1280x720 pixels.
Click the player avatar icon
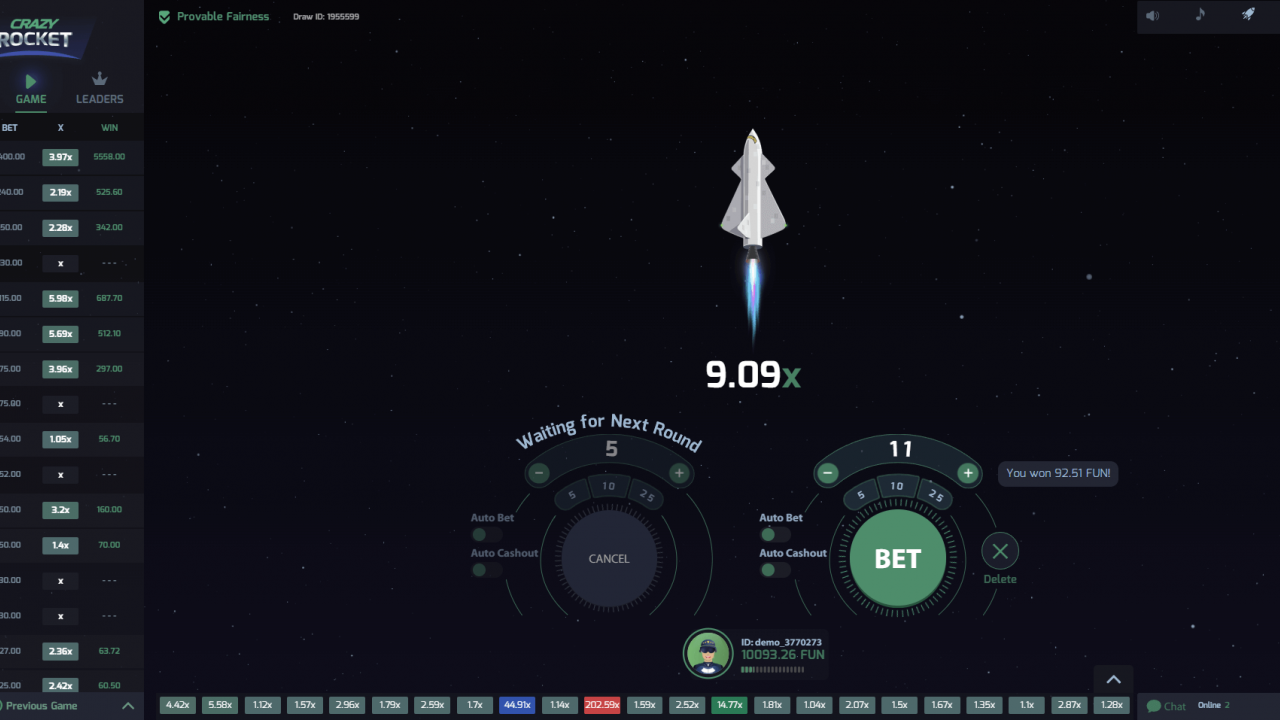tap(708, 653)
